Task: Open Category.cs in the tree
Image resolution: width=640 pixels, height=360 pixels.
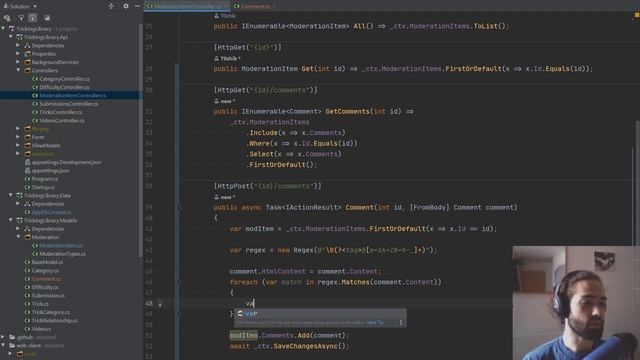Action: 45,271
